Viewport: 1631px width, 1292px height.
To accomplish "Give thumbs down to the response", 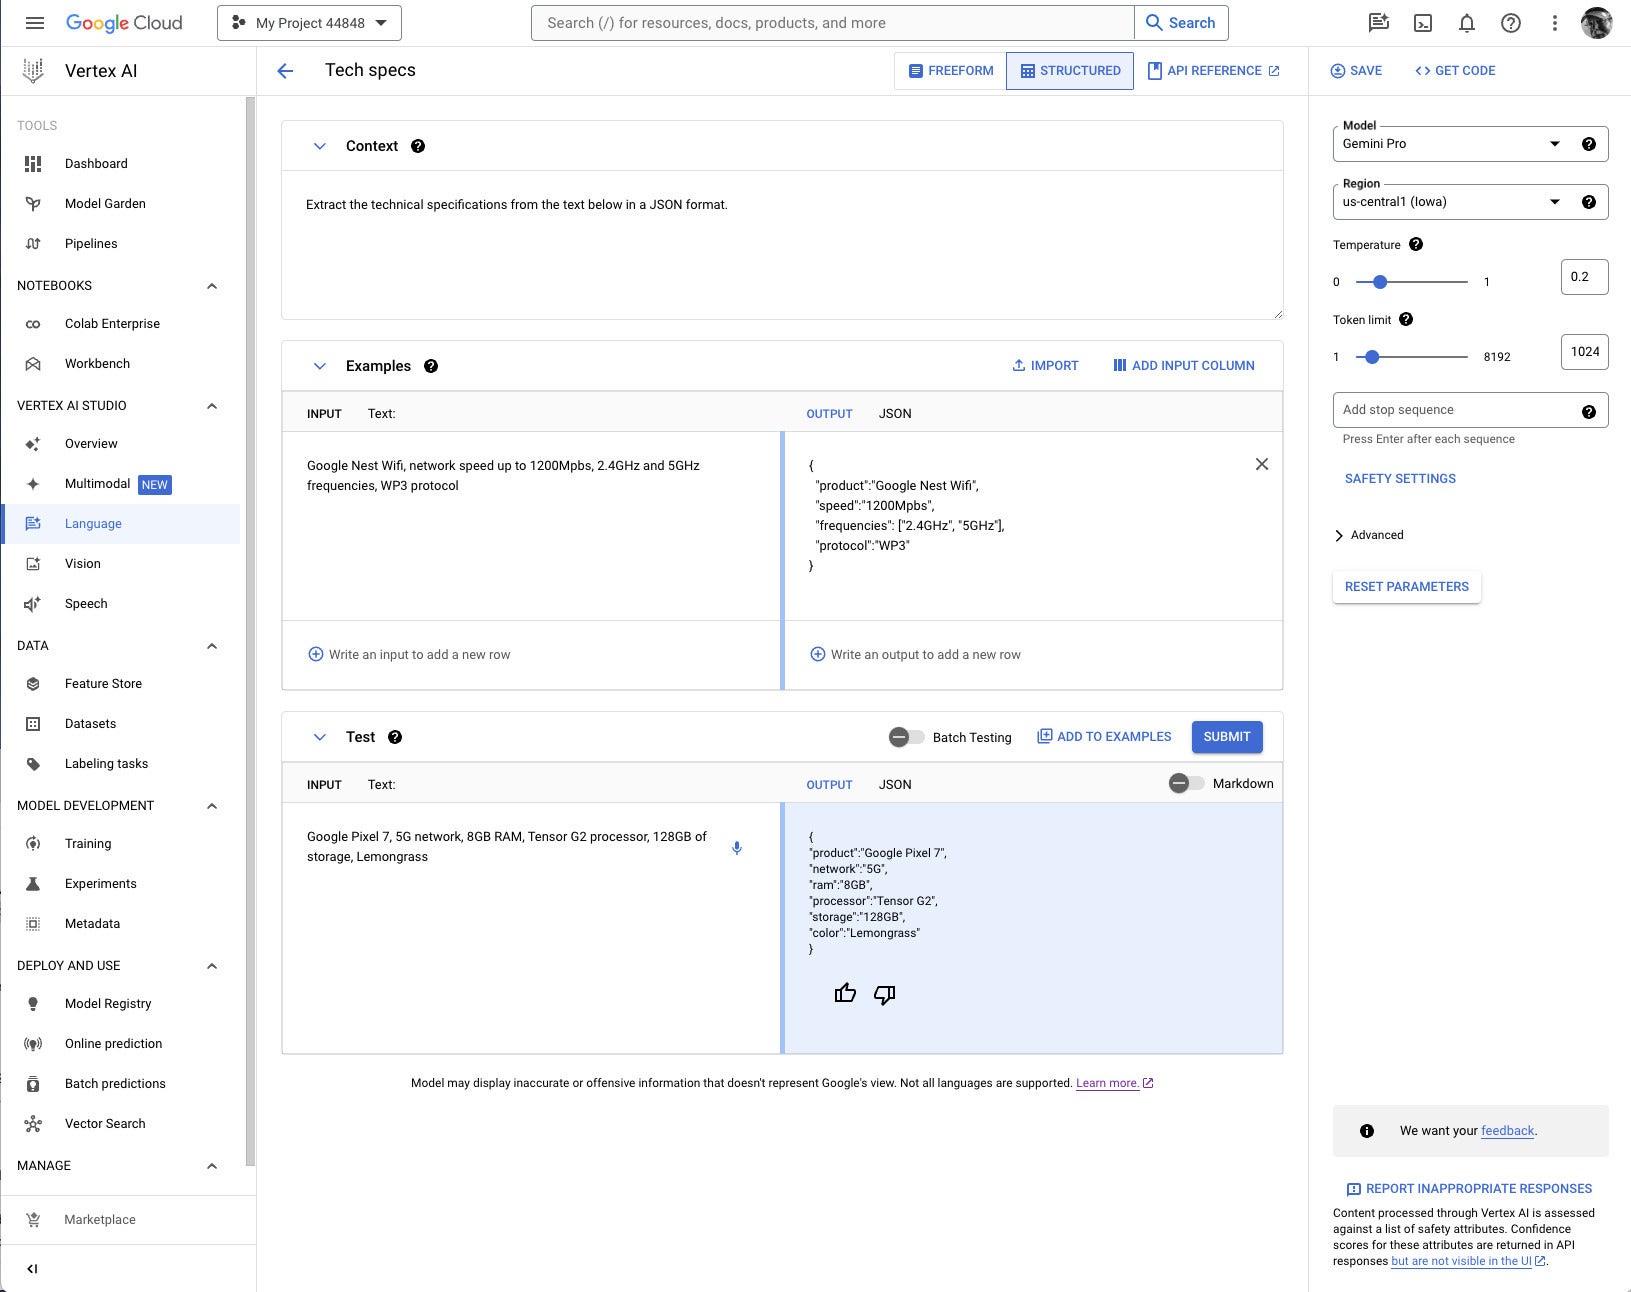I will pos(885,994).
